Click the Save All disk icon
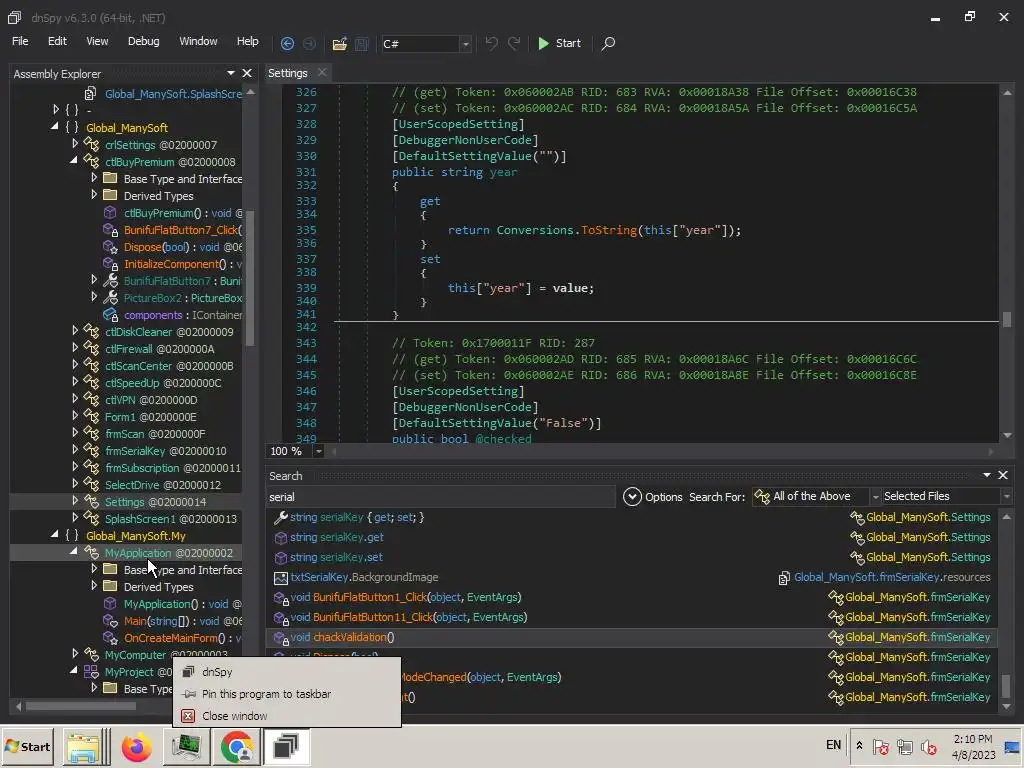1024x768 pixels. click(x=361, y=44)
